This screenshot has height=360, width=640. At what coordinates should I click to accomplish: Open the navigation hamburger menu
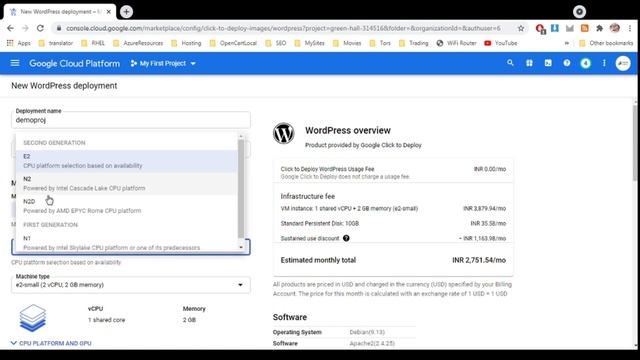pyautogui.click(x=15, y=63)
